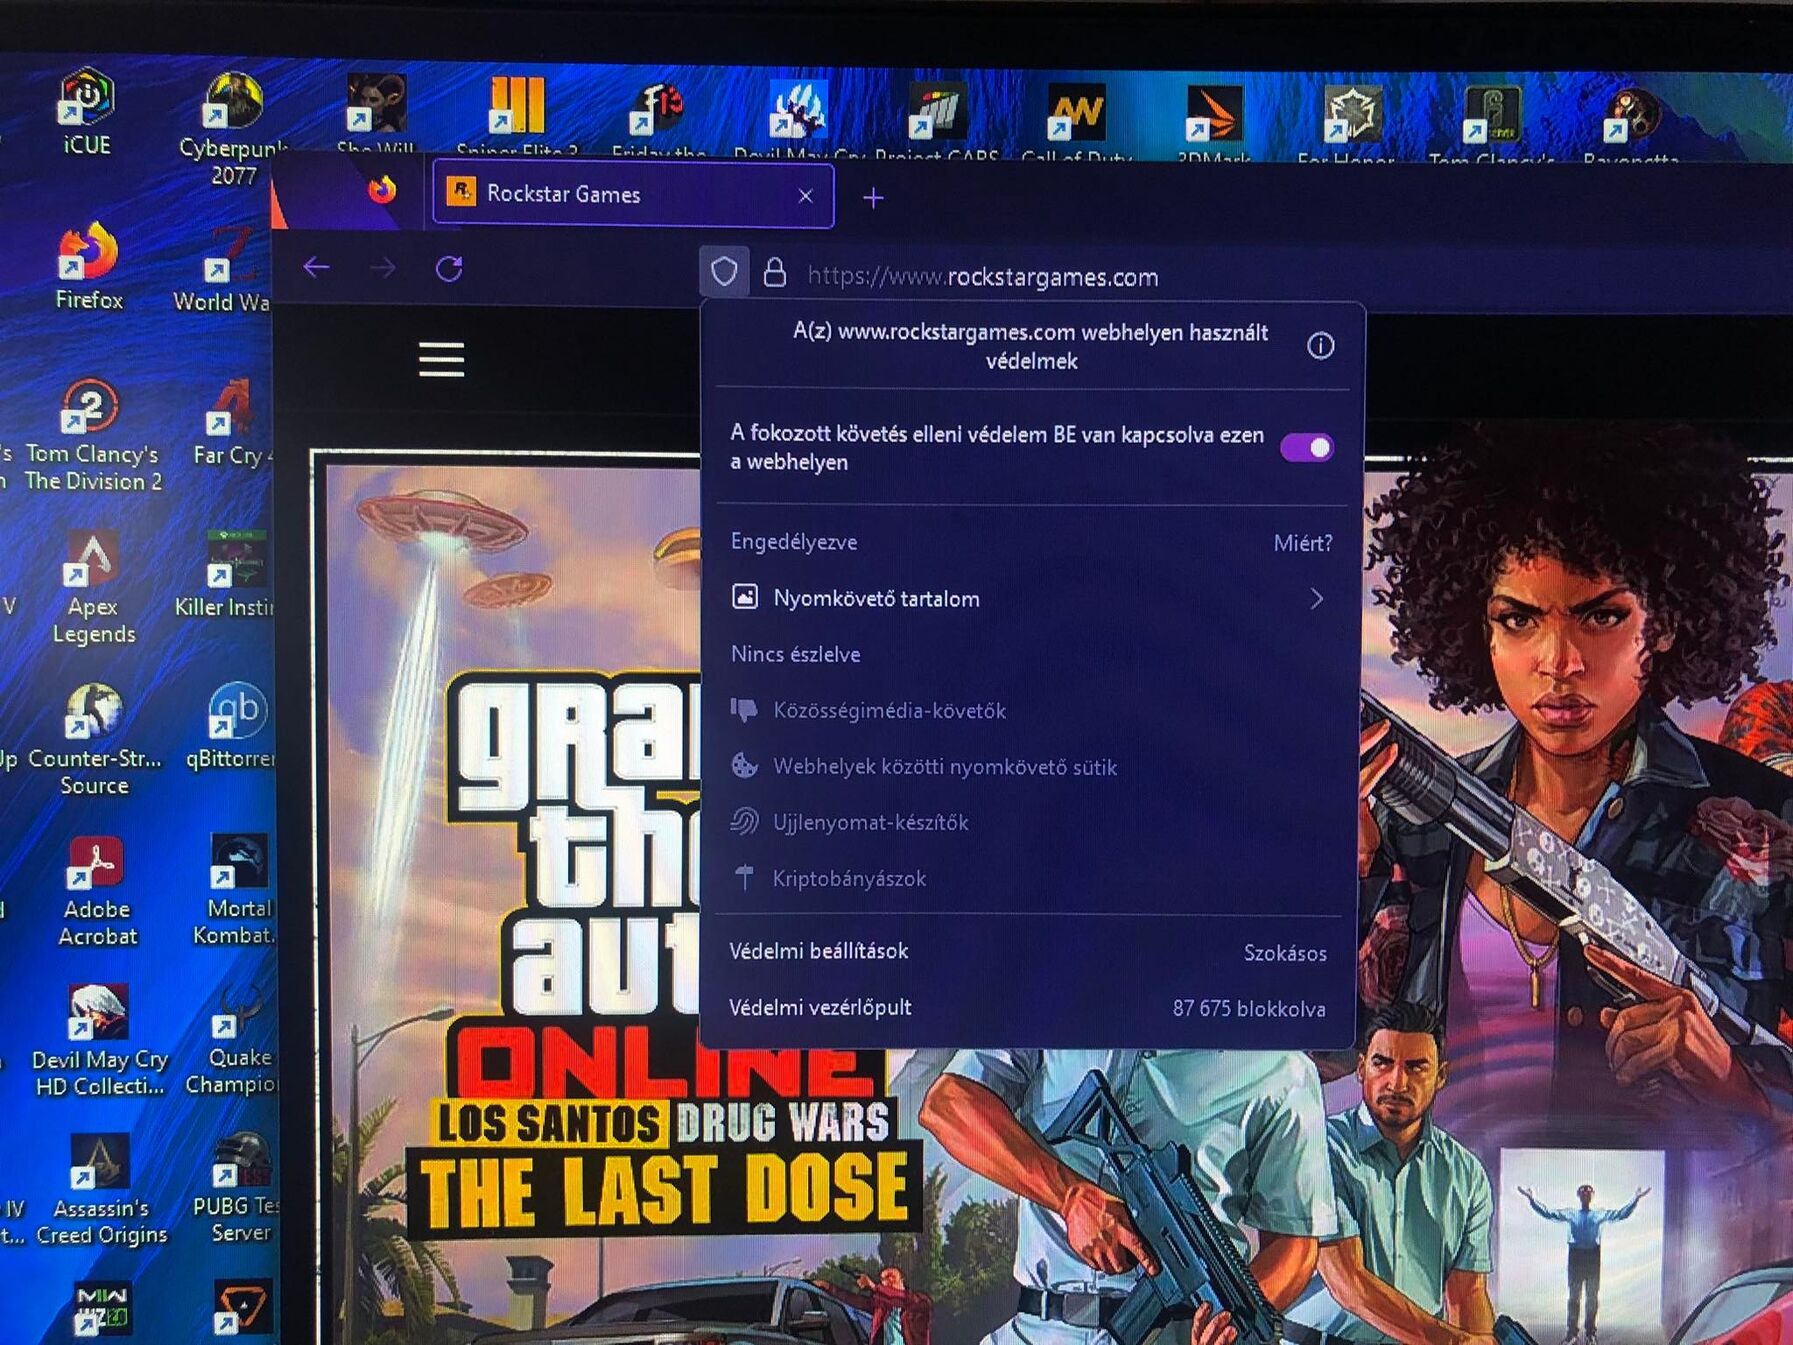Click the Killer Instinct desktop icon
This screenshot has width=1793, height=1345.
click(227, 575)
